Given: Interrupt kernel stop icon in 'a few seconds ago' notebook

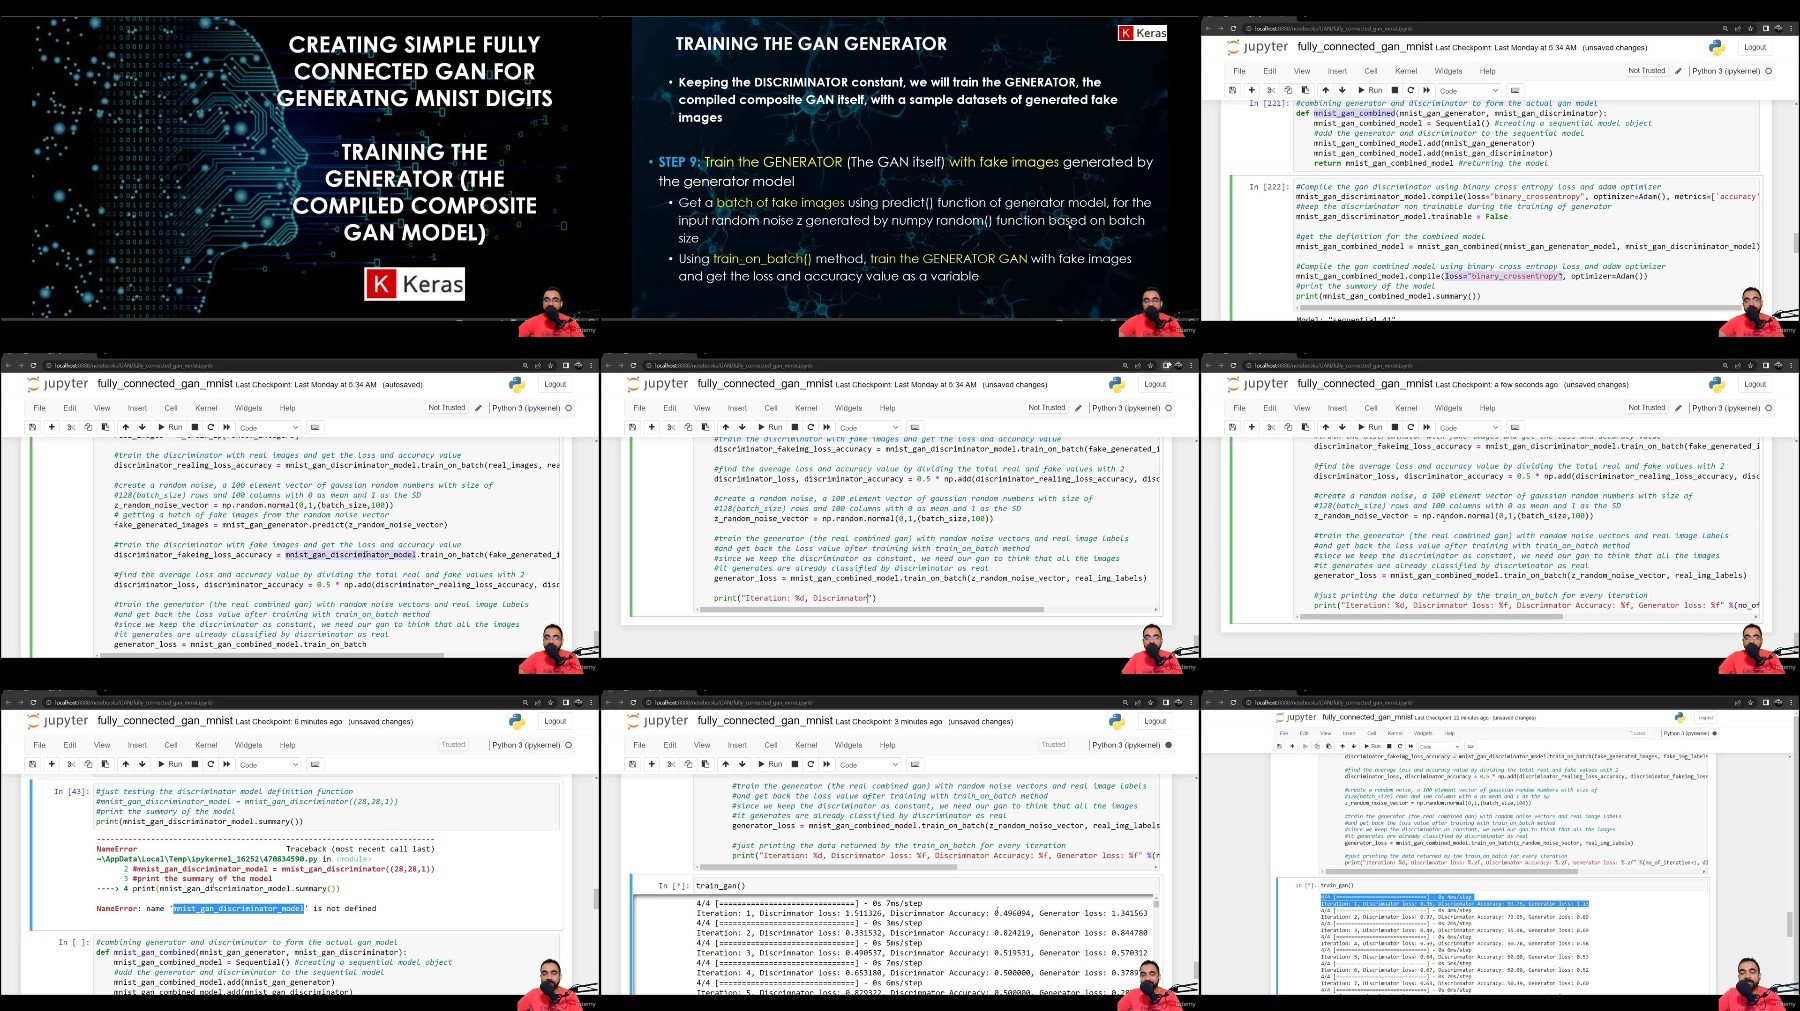Looking at the screenshot, I should pyautogui.click(x=1395, y=427).
